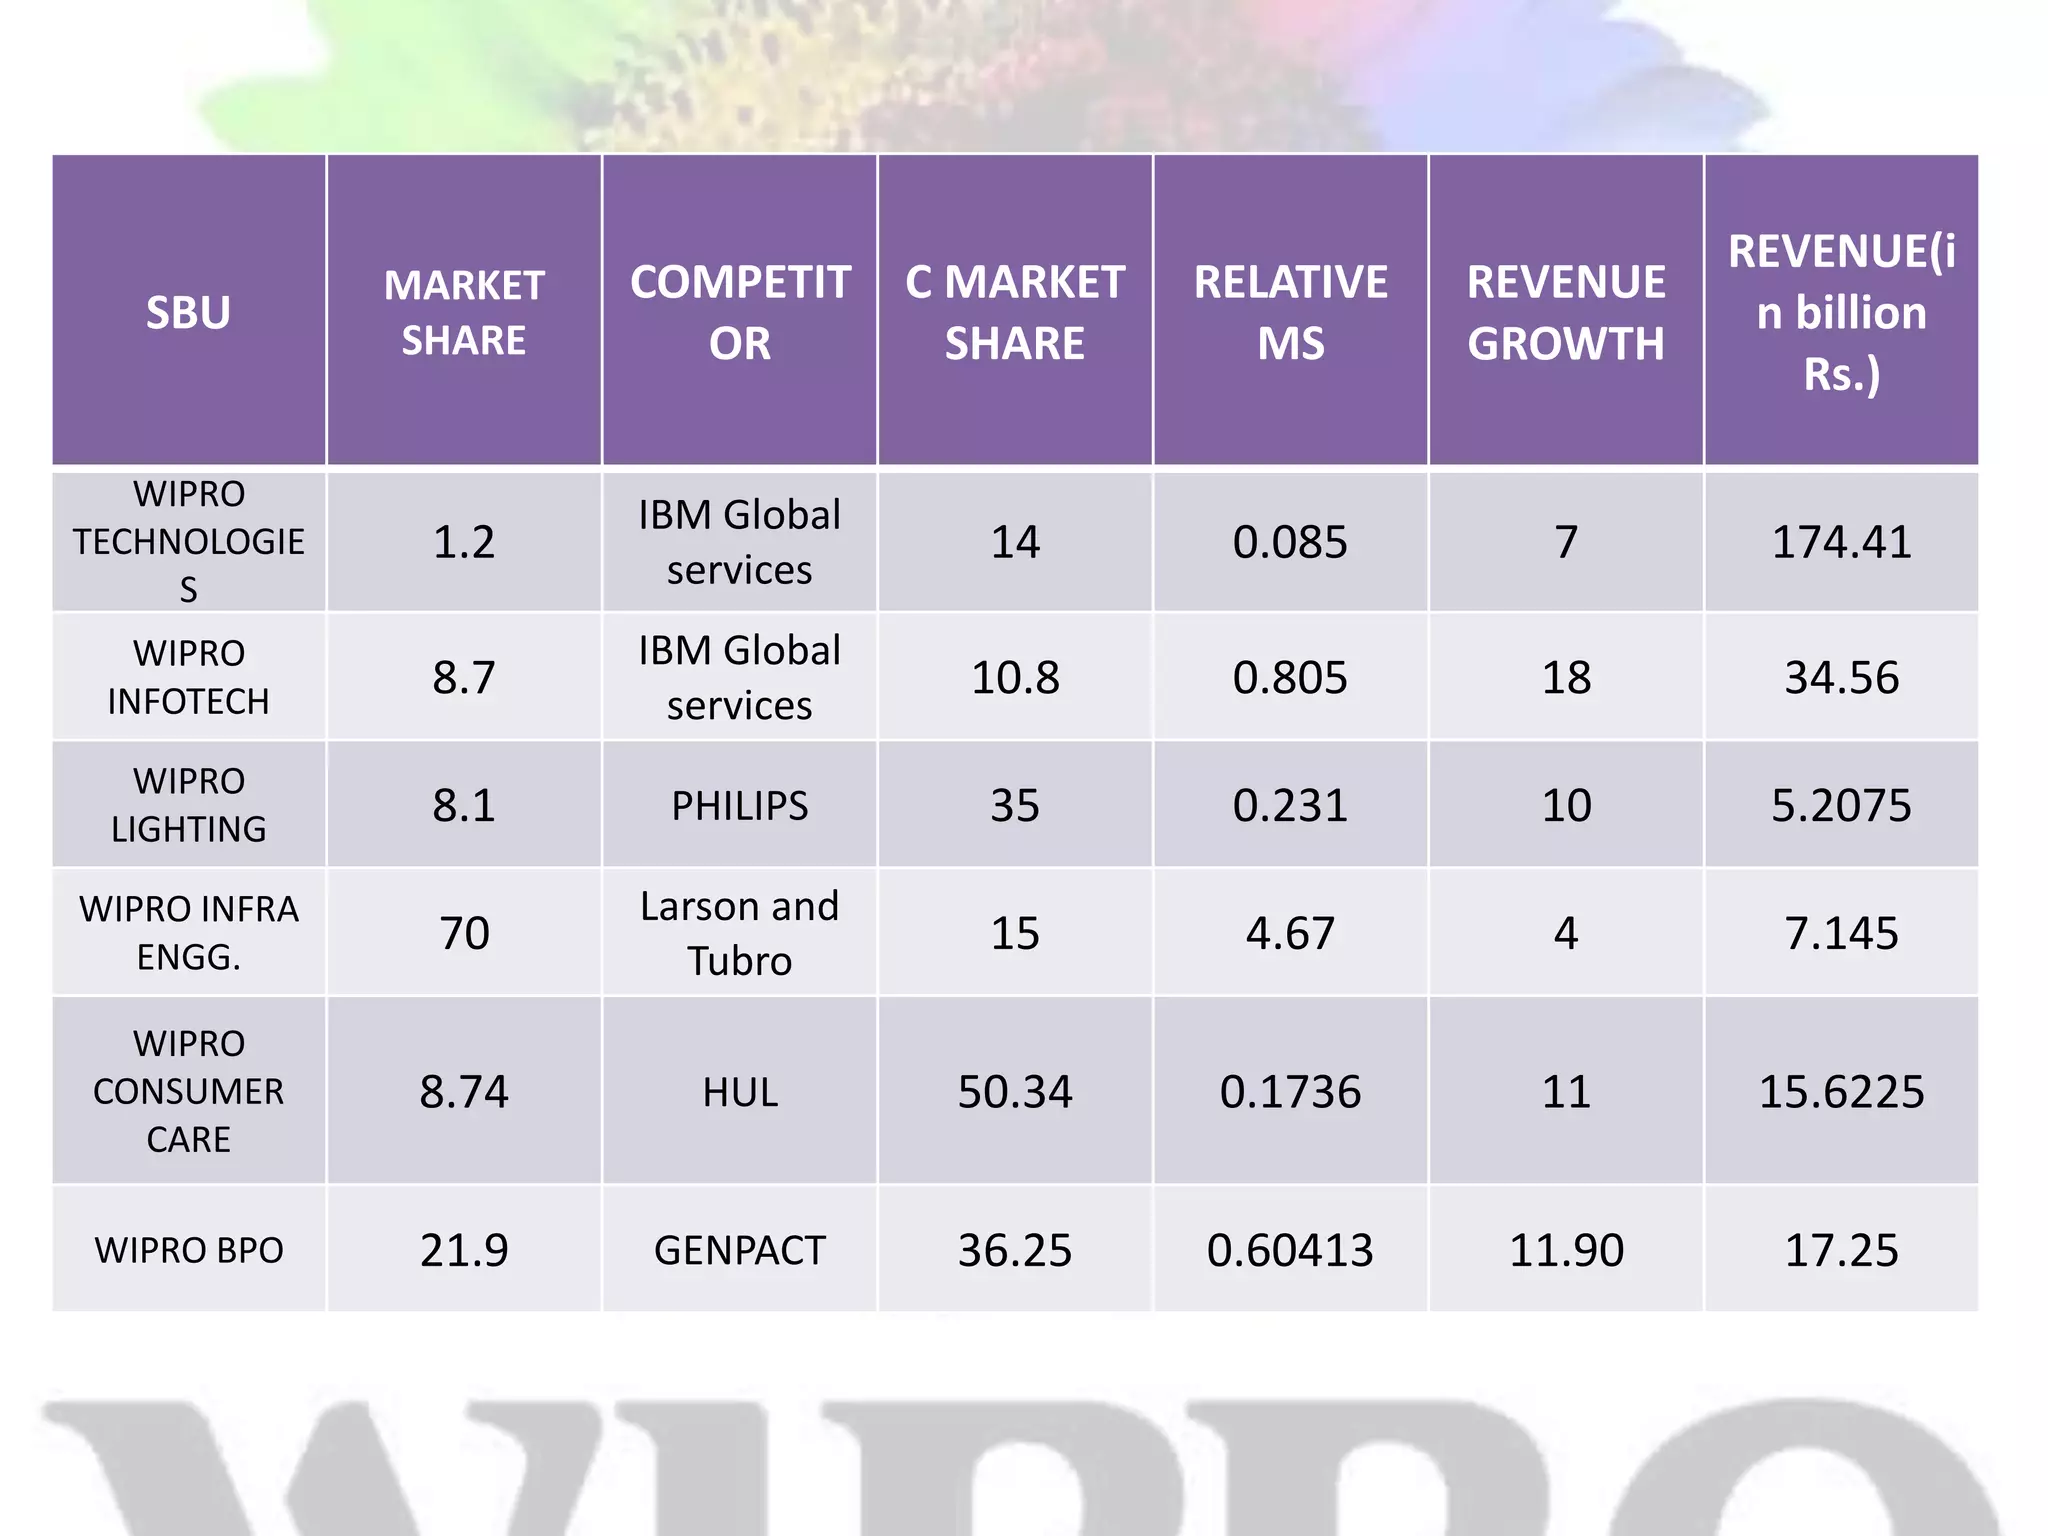
Task: Click relative MS value 4.67
Action: coord(1291,933)
